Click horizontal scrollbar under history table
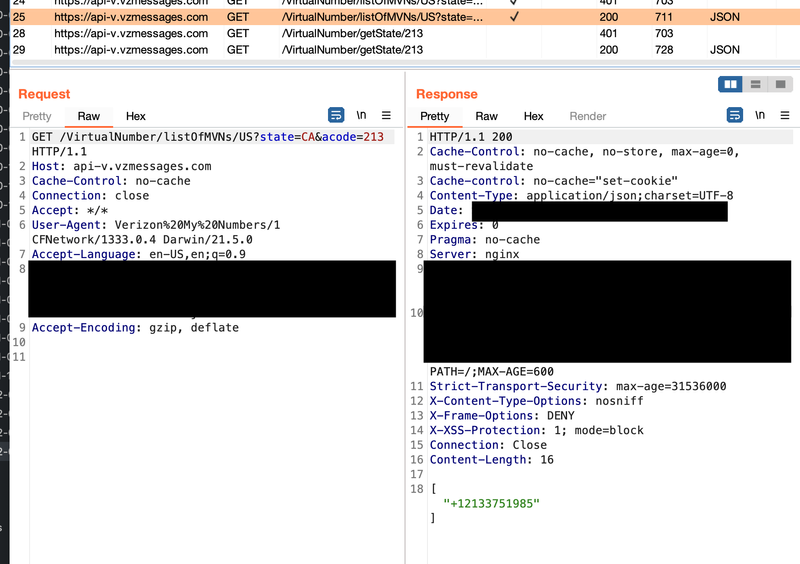Screen dimensions: 800x564 point(405,62)
